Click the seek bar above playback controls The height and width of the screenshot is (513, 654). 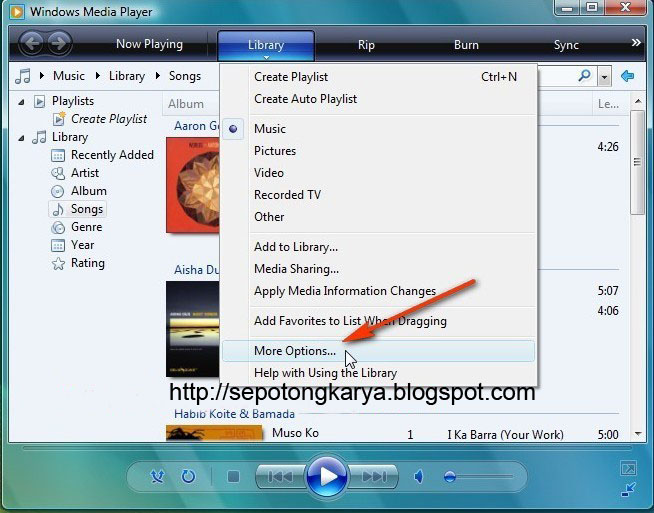327,448
